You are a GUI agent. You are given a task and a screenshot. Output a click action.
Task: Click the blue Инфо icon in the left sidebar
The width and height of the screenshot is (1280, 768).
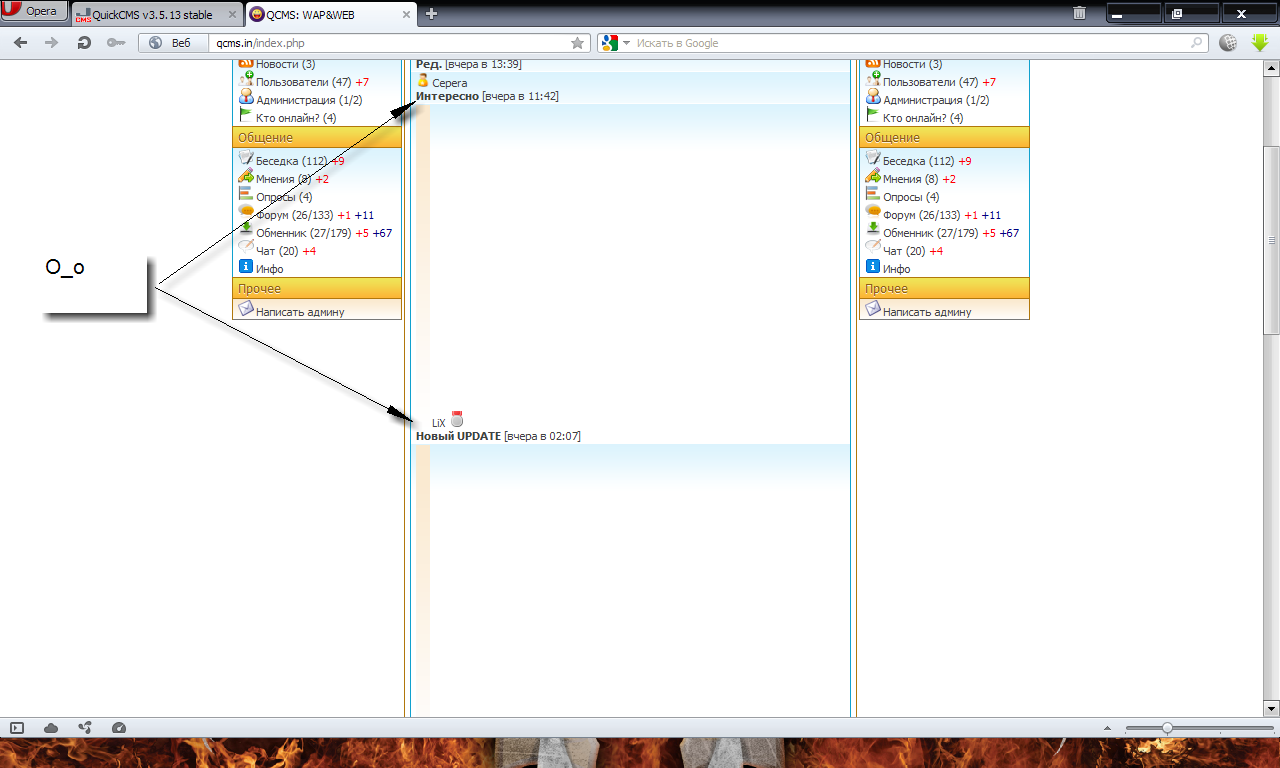(x=246, y=267)
